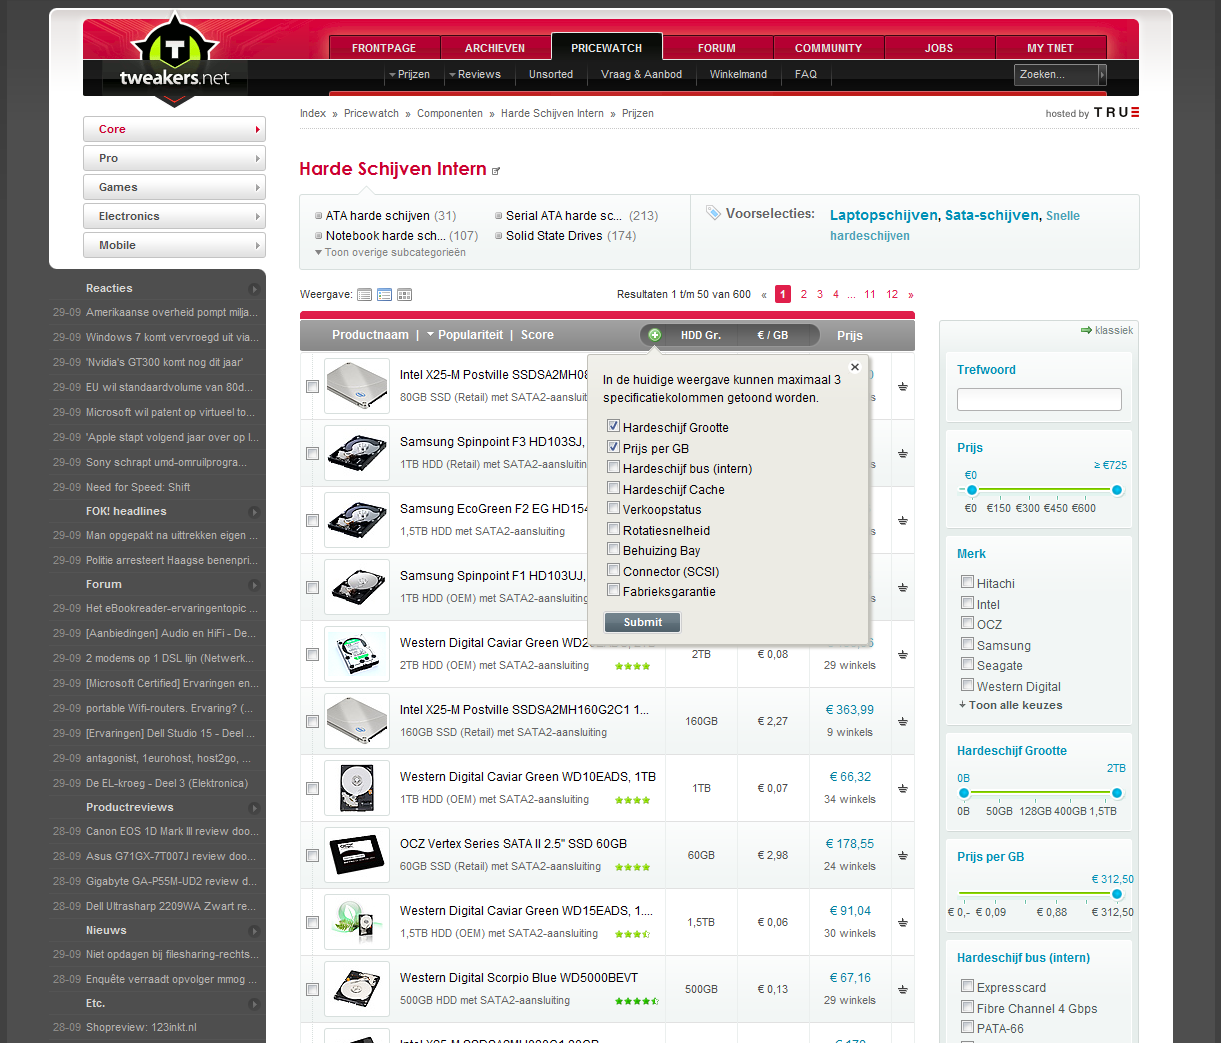Check Behuizing Bay column option
This screenshot has width=1221, height=1043.
coord(614,549)
